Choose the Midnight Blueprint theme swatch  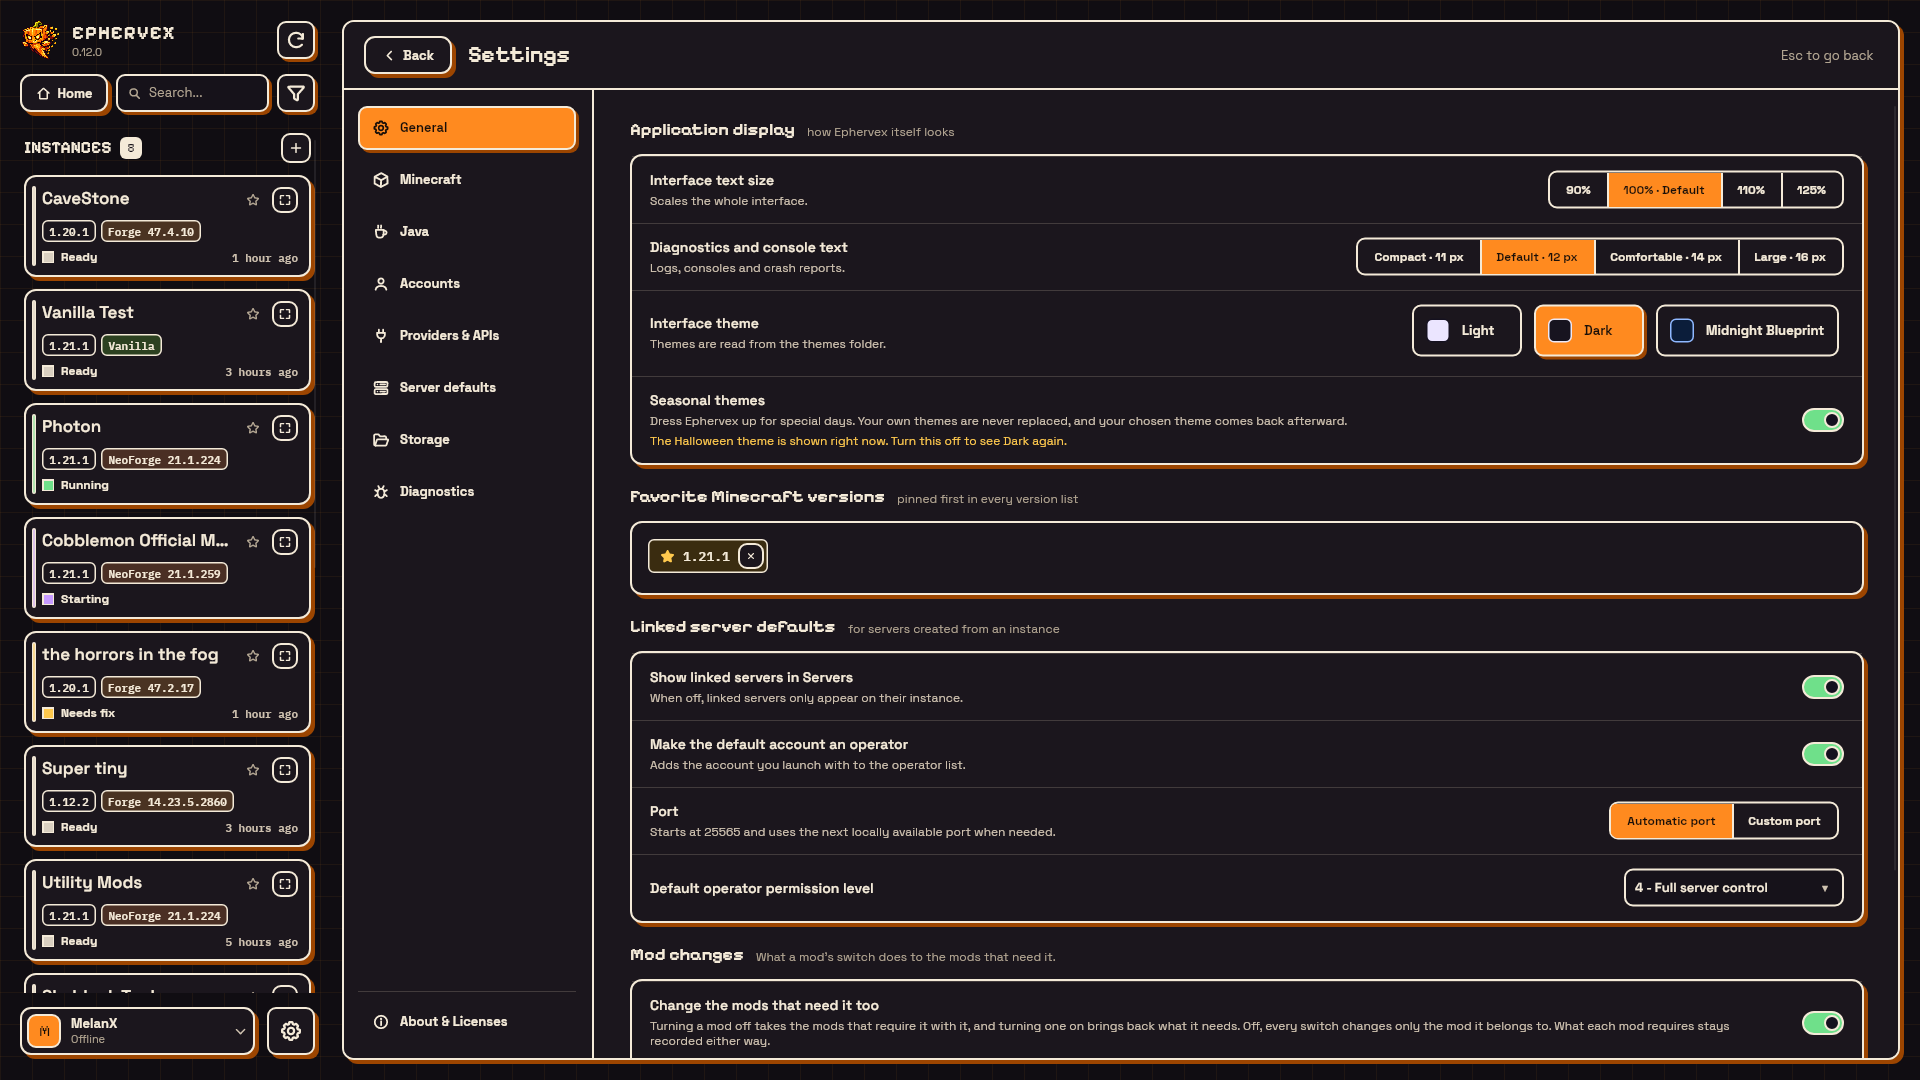click(x=1746, y=331)
